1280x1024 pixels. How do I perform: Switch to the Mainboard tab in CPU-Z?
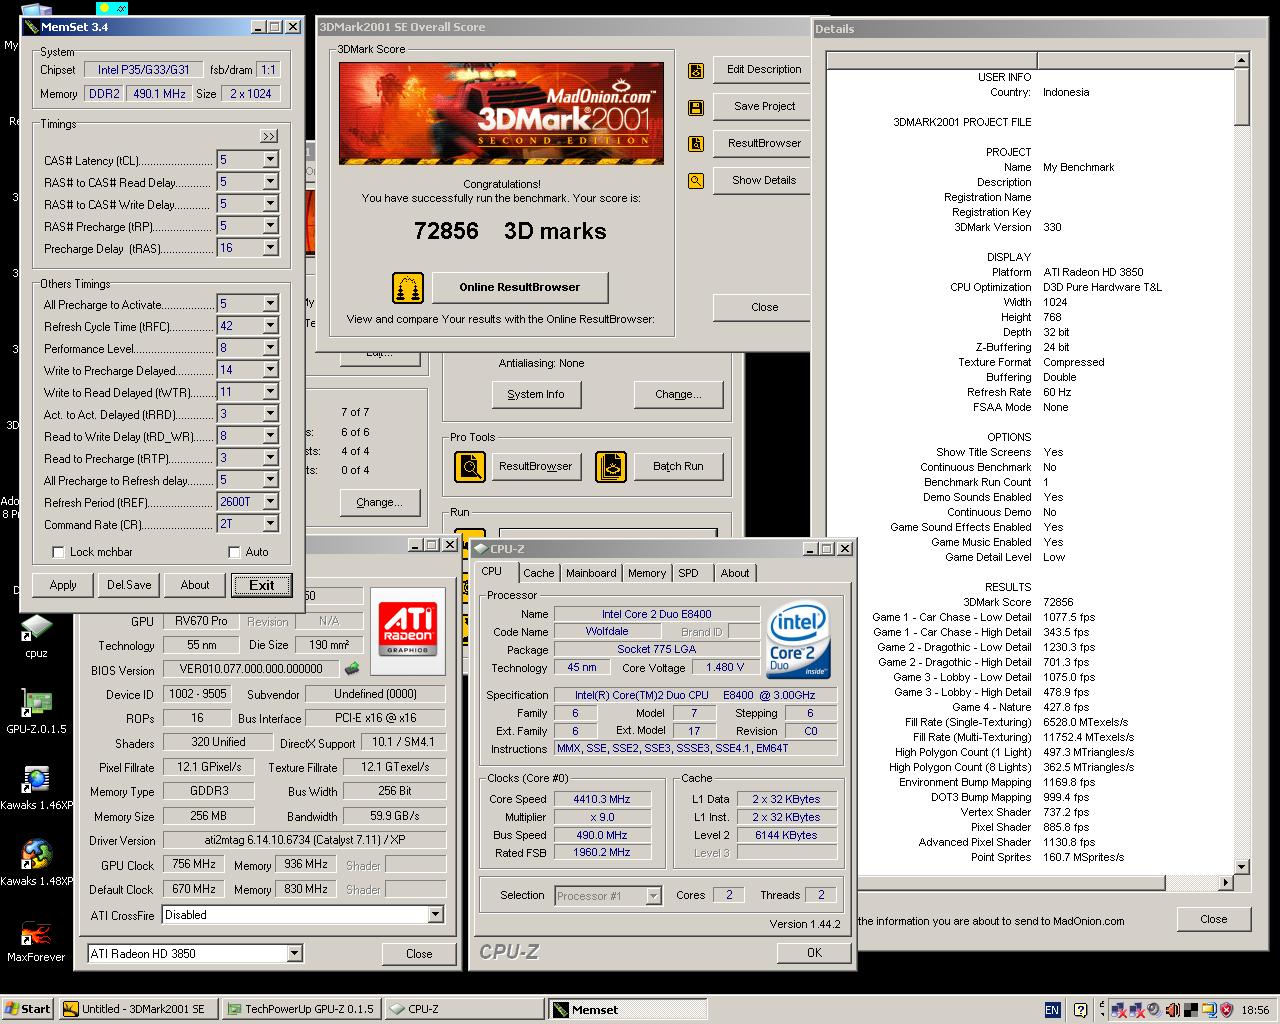pos(591,573)
